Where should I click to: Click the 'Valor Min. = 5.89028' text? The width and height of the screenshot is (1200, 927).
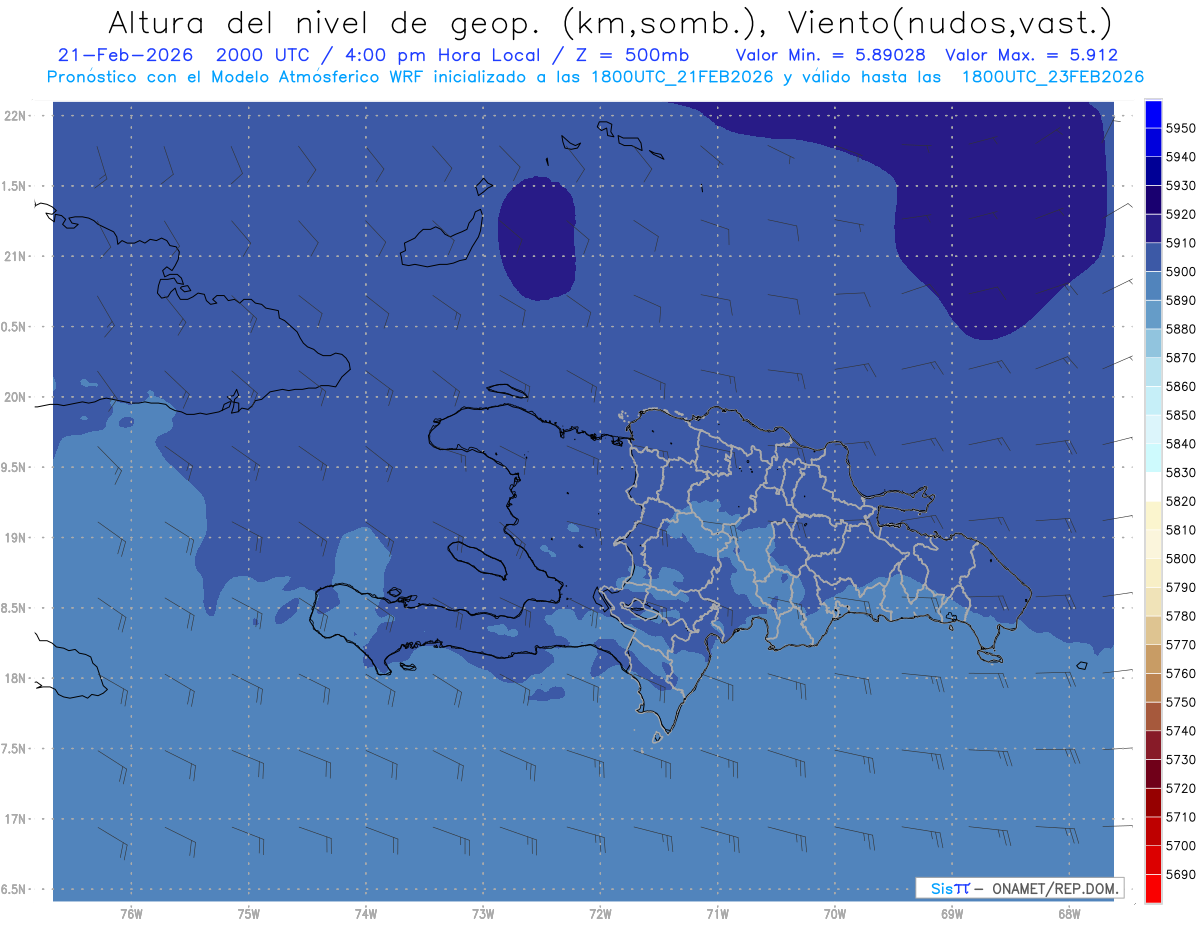pos(830,55)
